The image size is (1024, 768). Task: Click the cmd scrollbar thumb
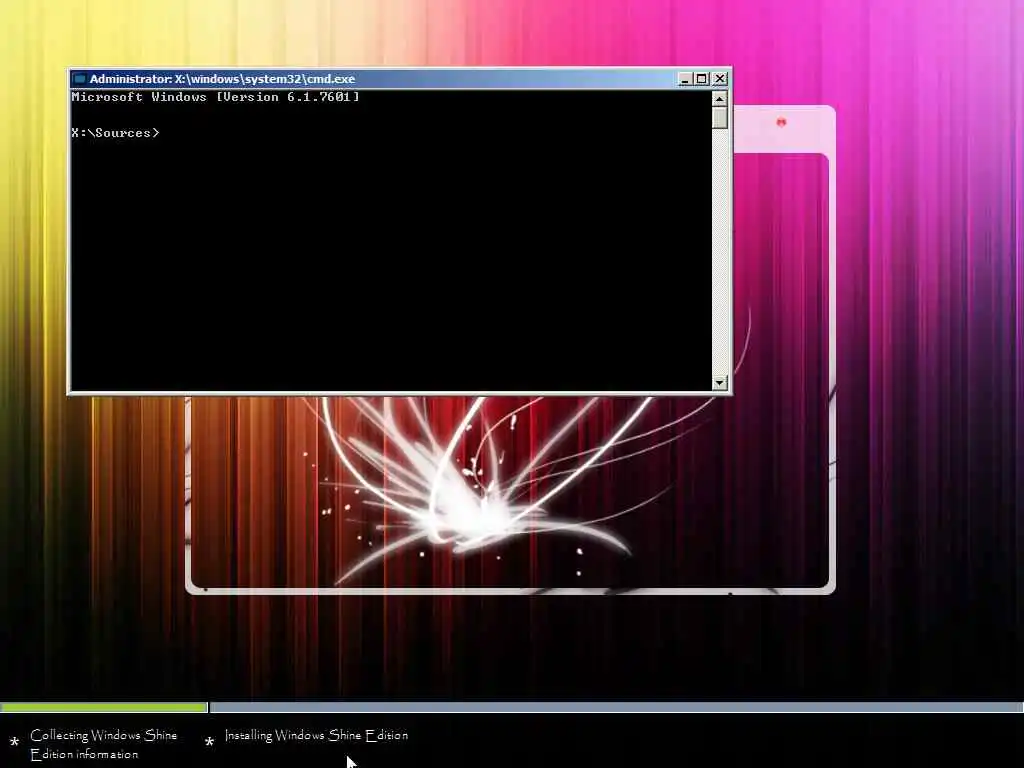coord(720,118)
